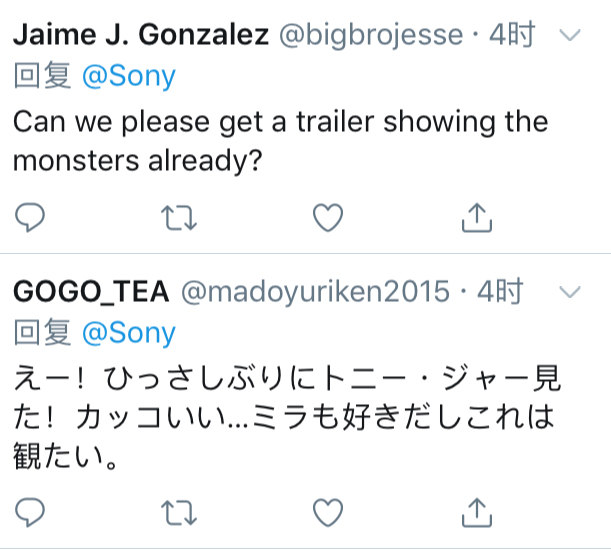Tap the 4时 timestamp on Jaime's tweet

pyautogui.click(x=512, y=35)
